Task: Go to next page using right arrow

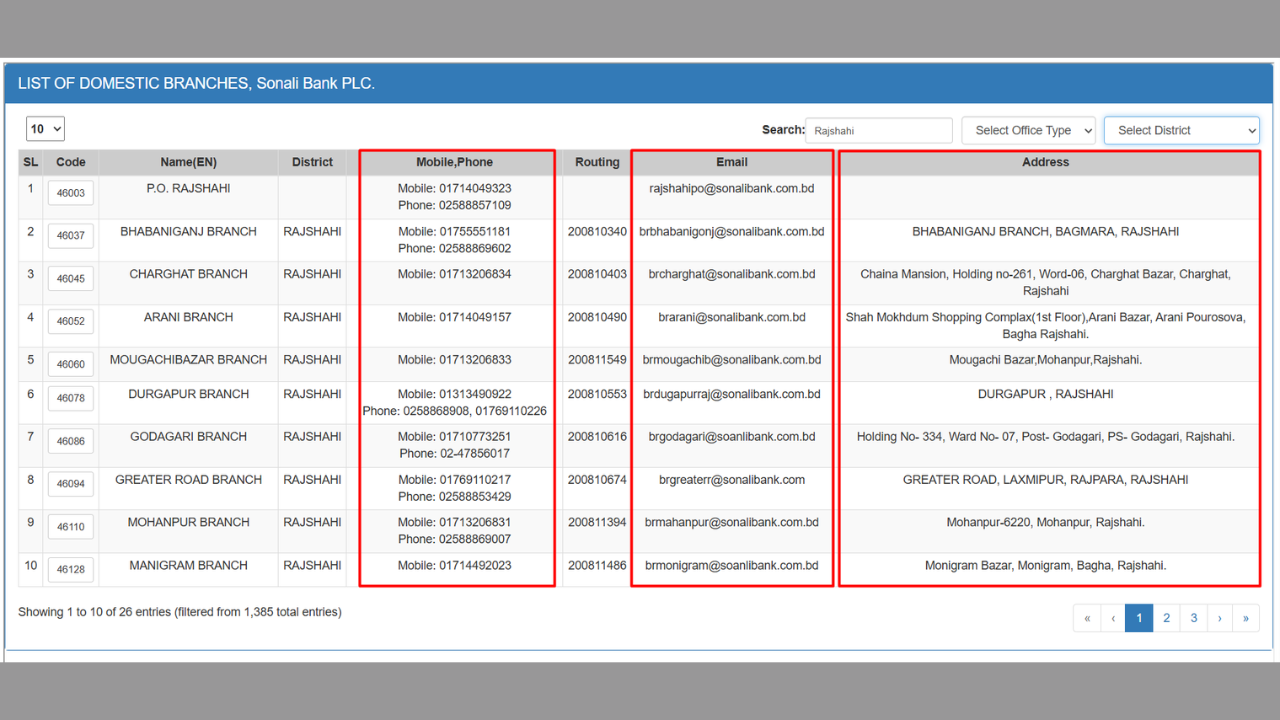Action: [x=1219, y=618]
